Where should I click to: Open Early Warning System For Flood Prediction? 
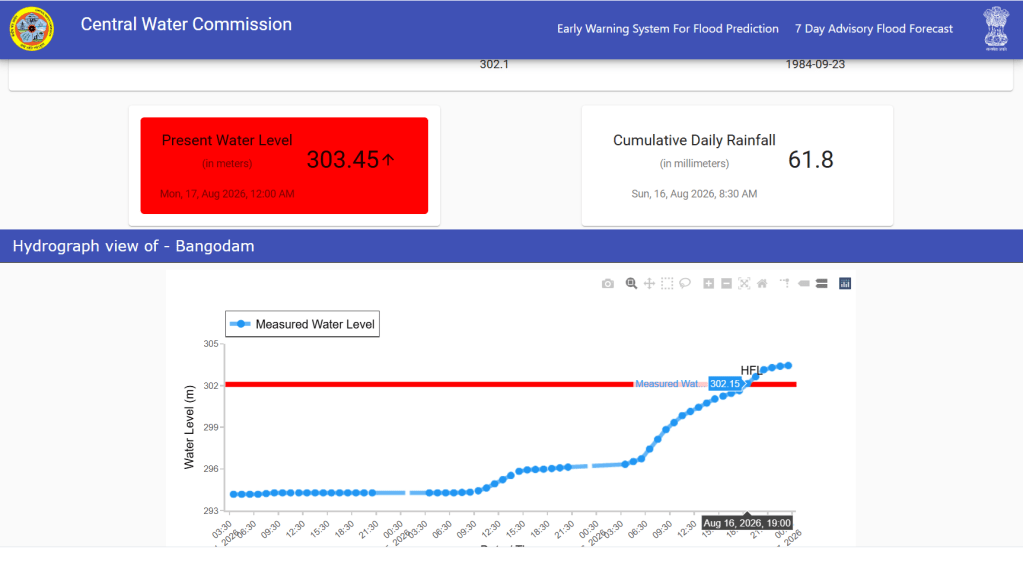pyautogui.click(x=667, y=29)
